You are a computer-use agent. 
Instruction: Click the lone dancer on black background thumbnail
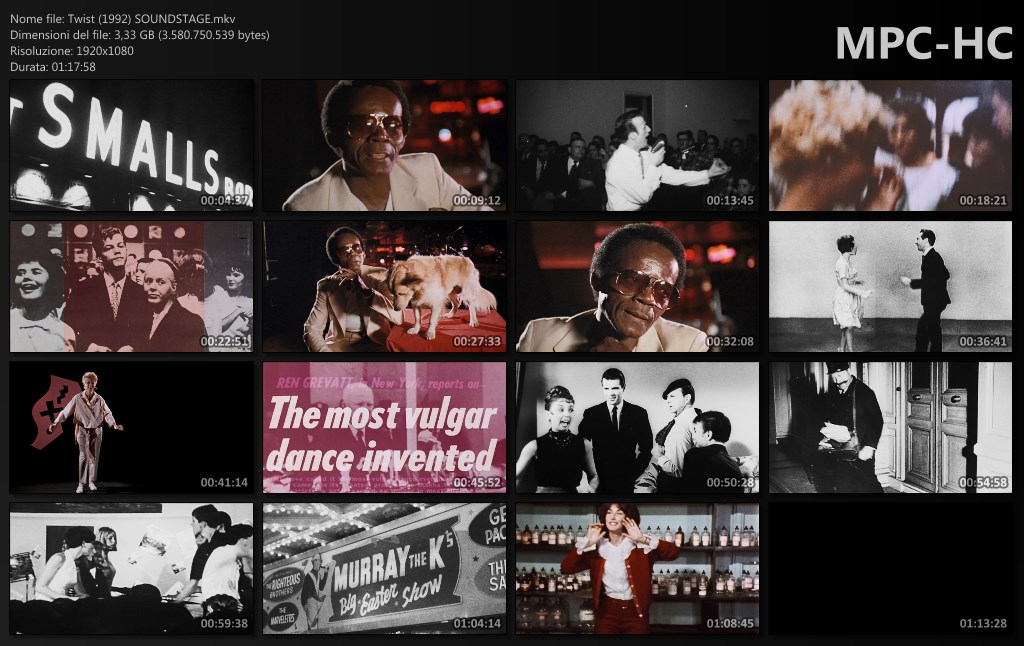(x=132, y=428)
